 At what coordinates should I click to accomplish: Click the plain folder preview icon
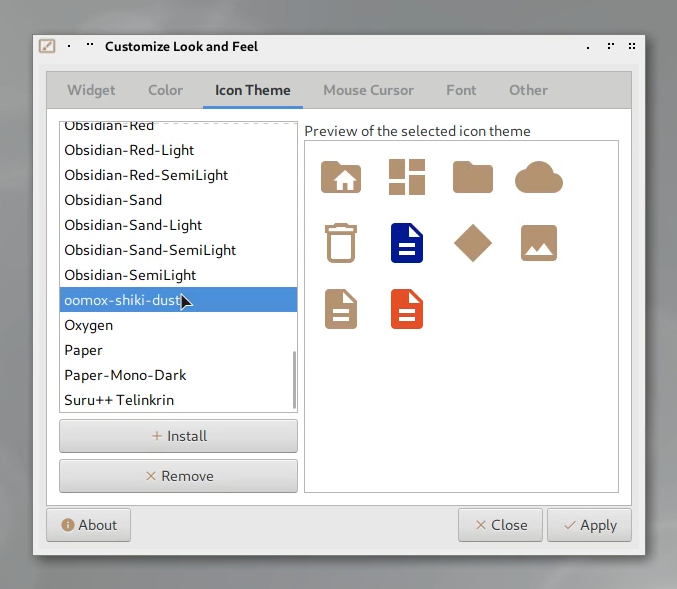click(x=473, y=177)
